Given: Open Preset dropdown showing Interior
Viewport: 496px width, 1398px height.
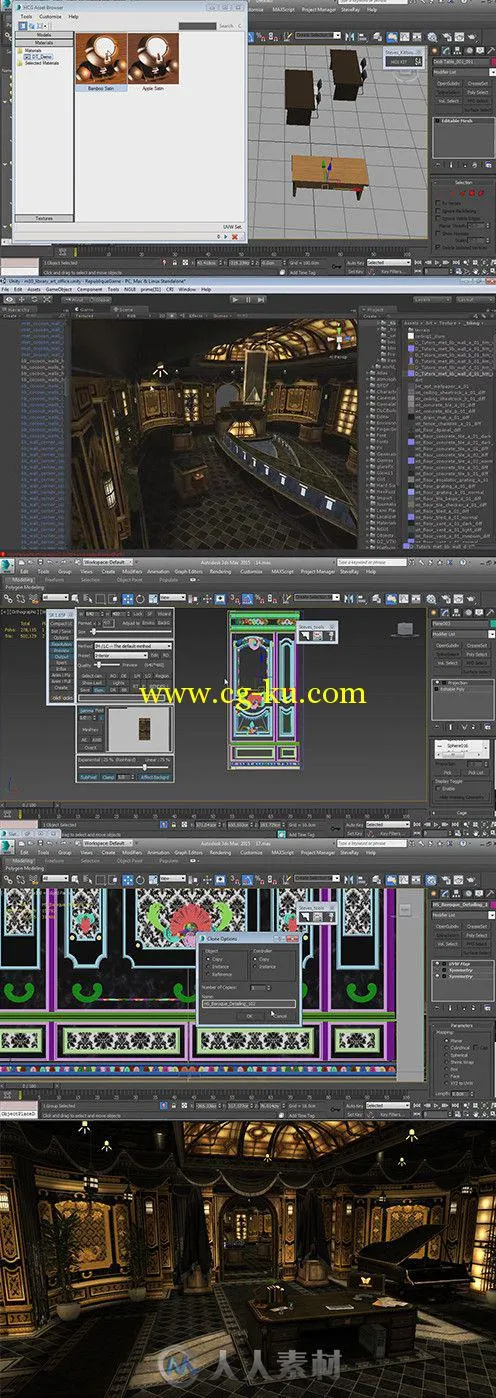Looking at the screenshot, I should pos(121,656).
